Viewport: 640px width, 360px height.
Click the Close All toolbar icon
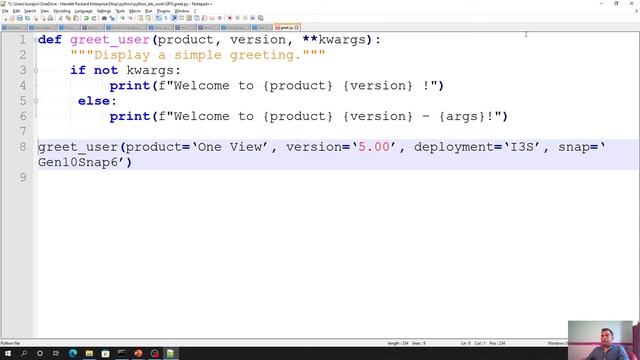tap(43, 18)
